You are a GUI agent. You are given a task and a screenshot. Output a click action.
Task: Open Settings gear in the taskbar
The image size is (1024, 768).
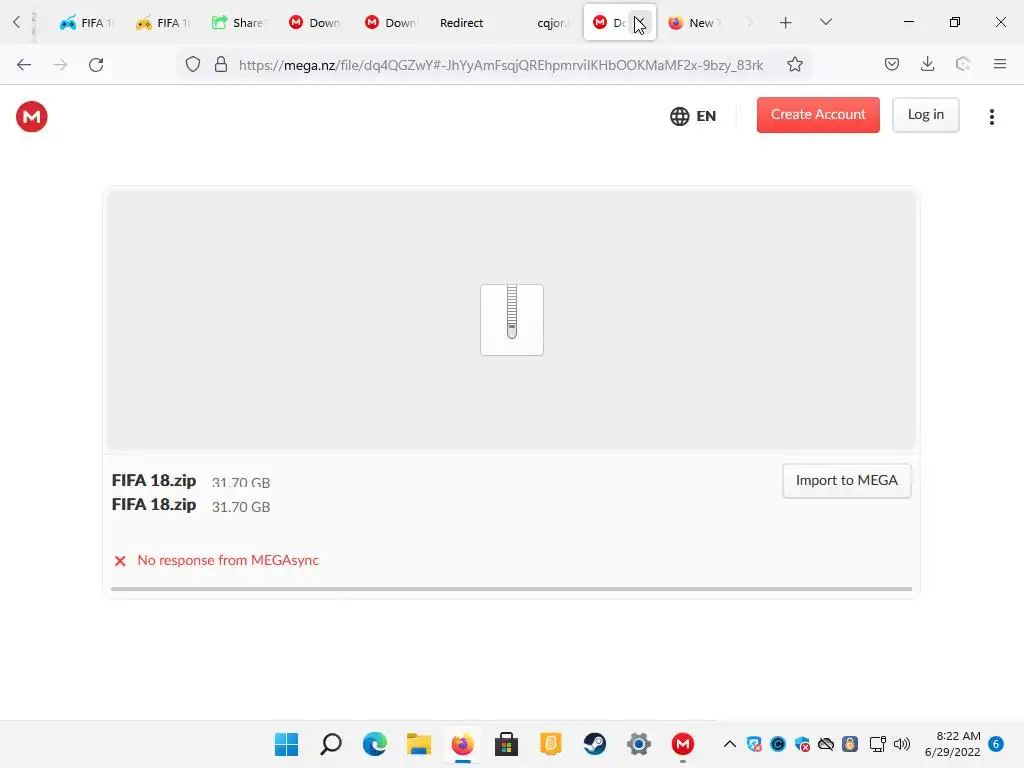point(639,744)
